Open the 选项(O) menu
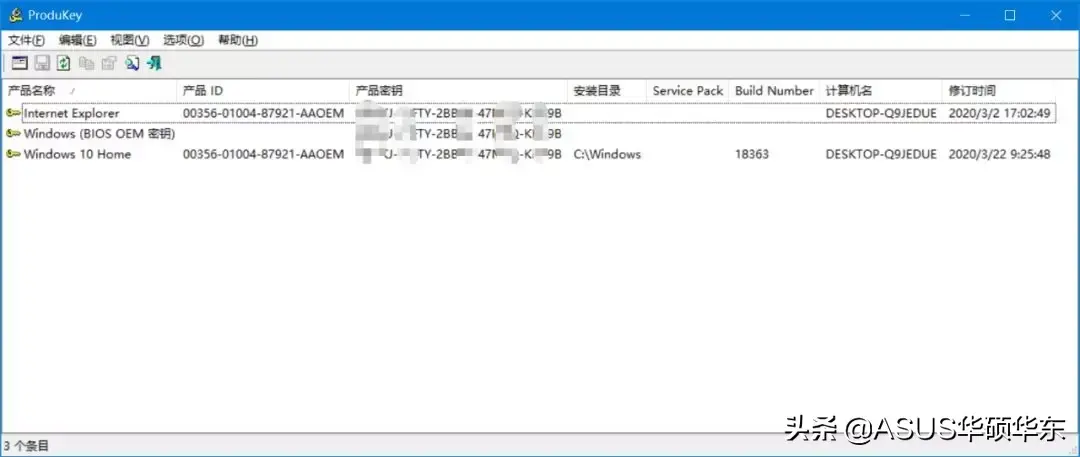Screen dimensions: 1080x457 pos(183,40)
